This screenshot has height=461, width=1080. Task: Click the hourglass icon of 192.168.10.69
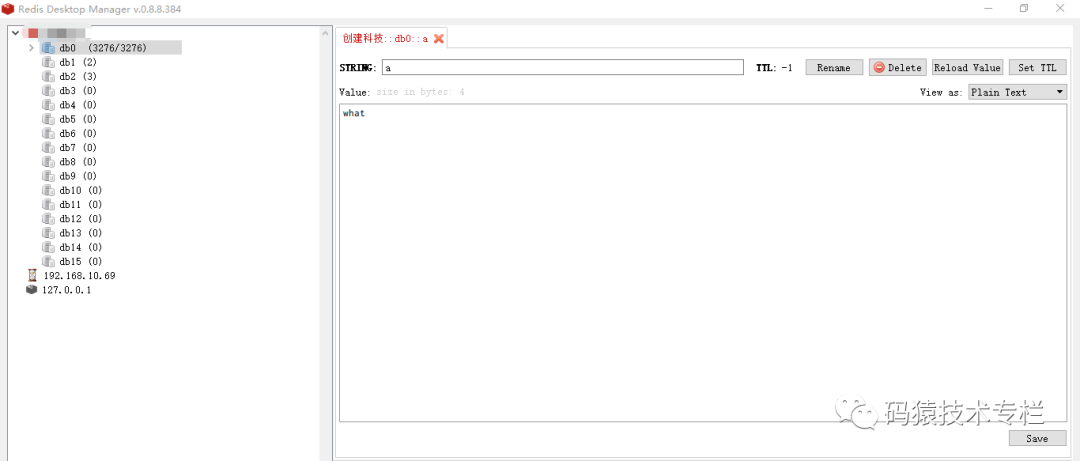click(x=32, y=276)
